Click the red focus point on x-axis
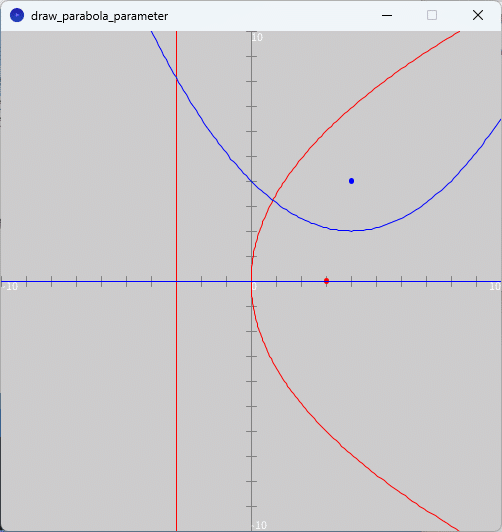 pos(326,281)
